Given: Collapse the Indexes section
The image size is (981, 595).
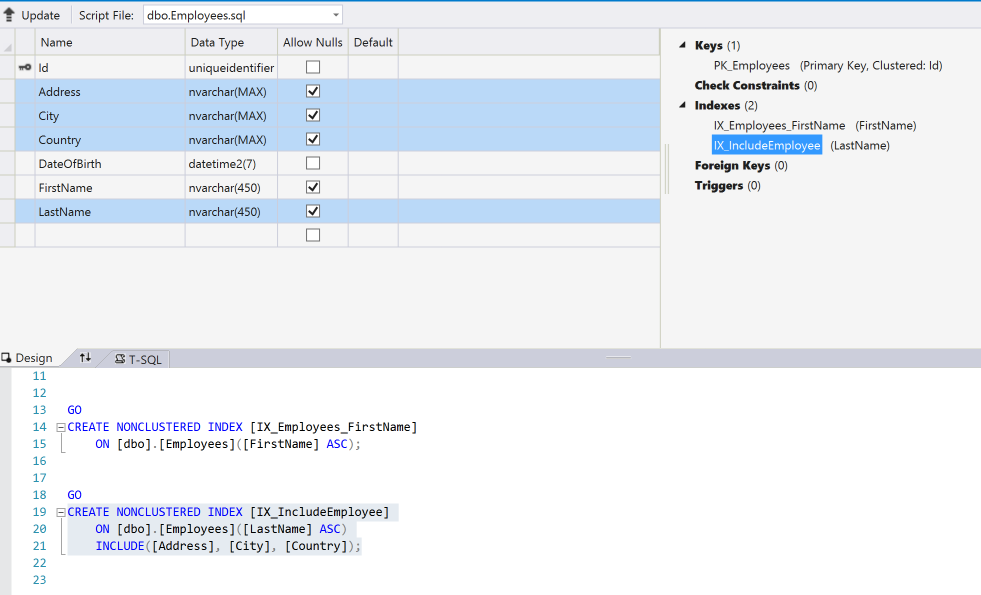Looking at the screenshot, I should tap(683, 106).
